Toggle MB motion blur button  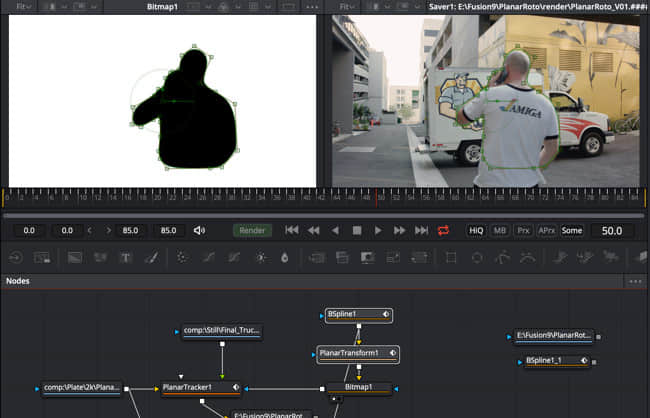point(500,230)
